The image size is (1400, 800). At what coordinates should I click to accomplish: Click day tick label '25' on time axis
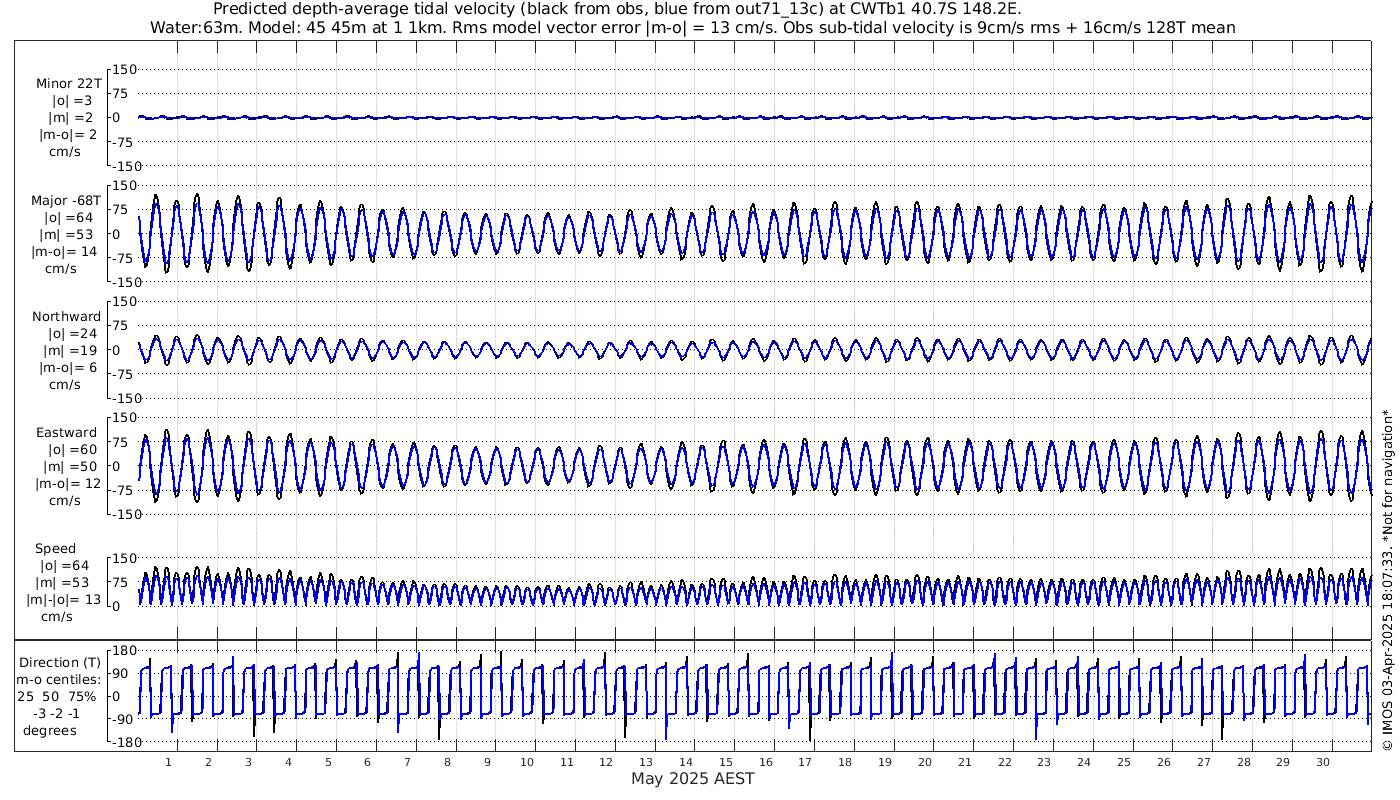pyautogui.click(x=1123, y=762)
